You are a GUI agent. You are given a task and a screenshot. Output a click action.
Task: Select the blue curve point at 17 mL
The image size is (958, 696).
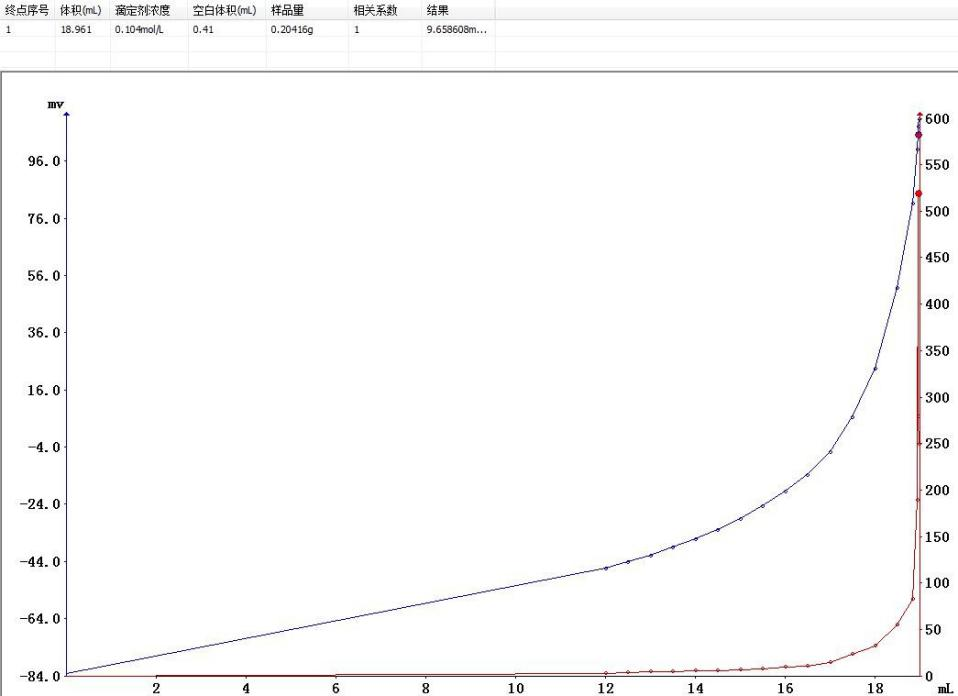click(x=830, y=452)
